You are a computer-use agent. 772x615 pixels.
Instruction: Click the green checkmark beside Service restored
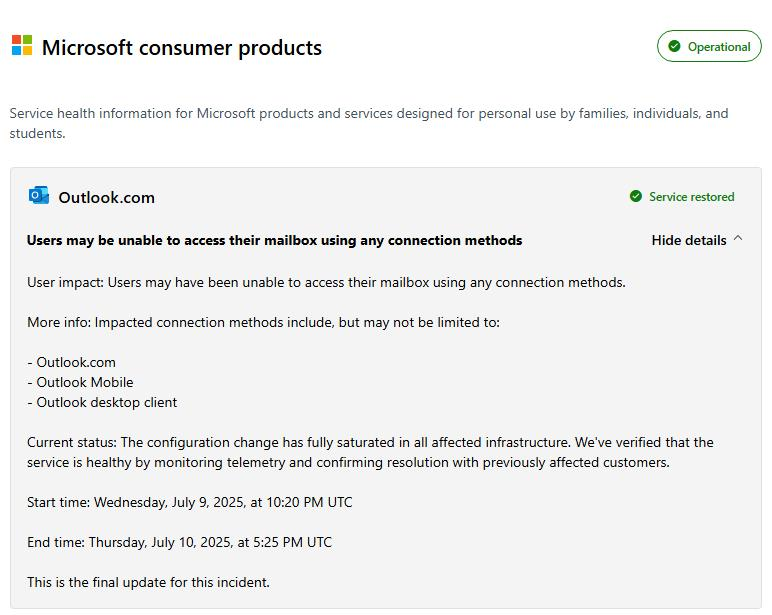coord(636,197)
